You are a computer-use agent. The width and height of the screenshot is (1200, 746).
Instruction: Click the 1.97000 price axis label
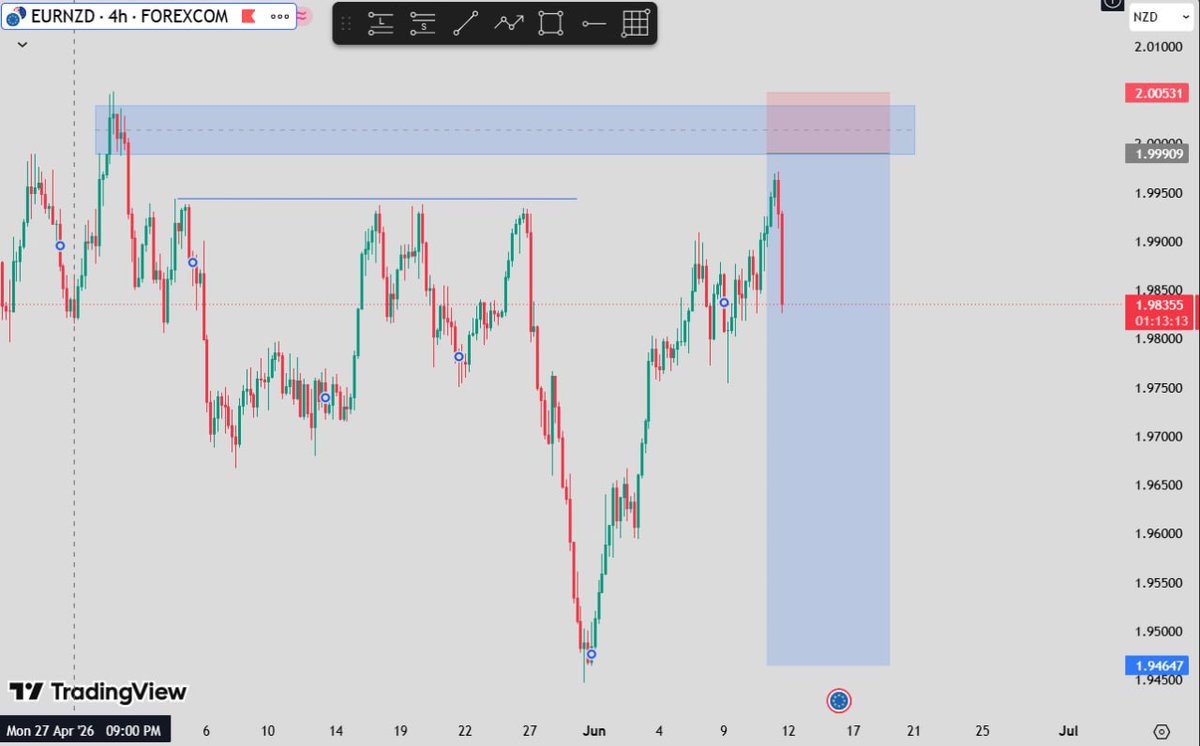point(1160,436)
